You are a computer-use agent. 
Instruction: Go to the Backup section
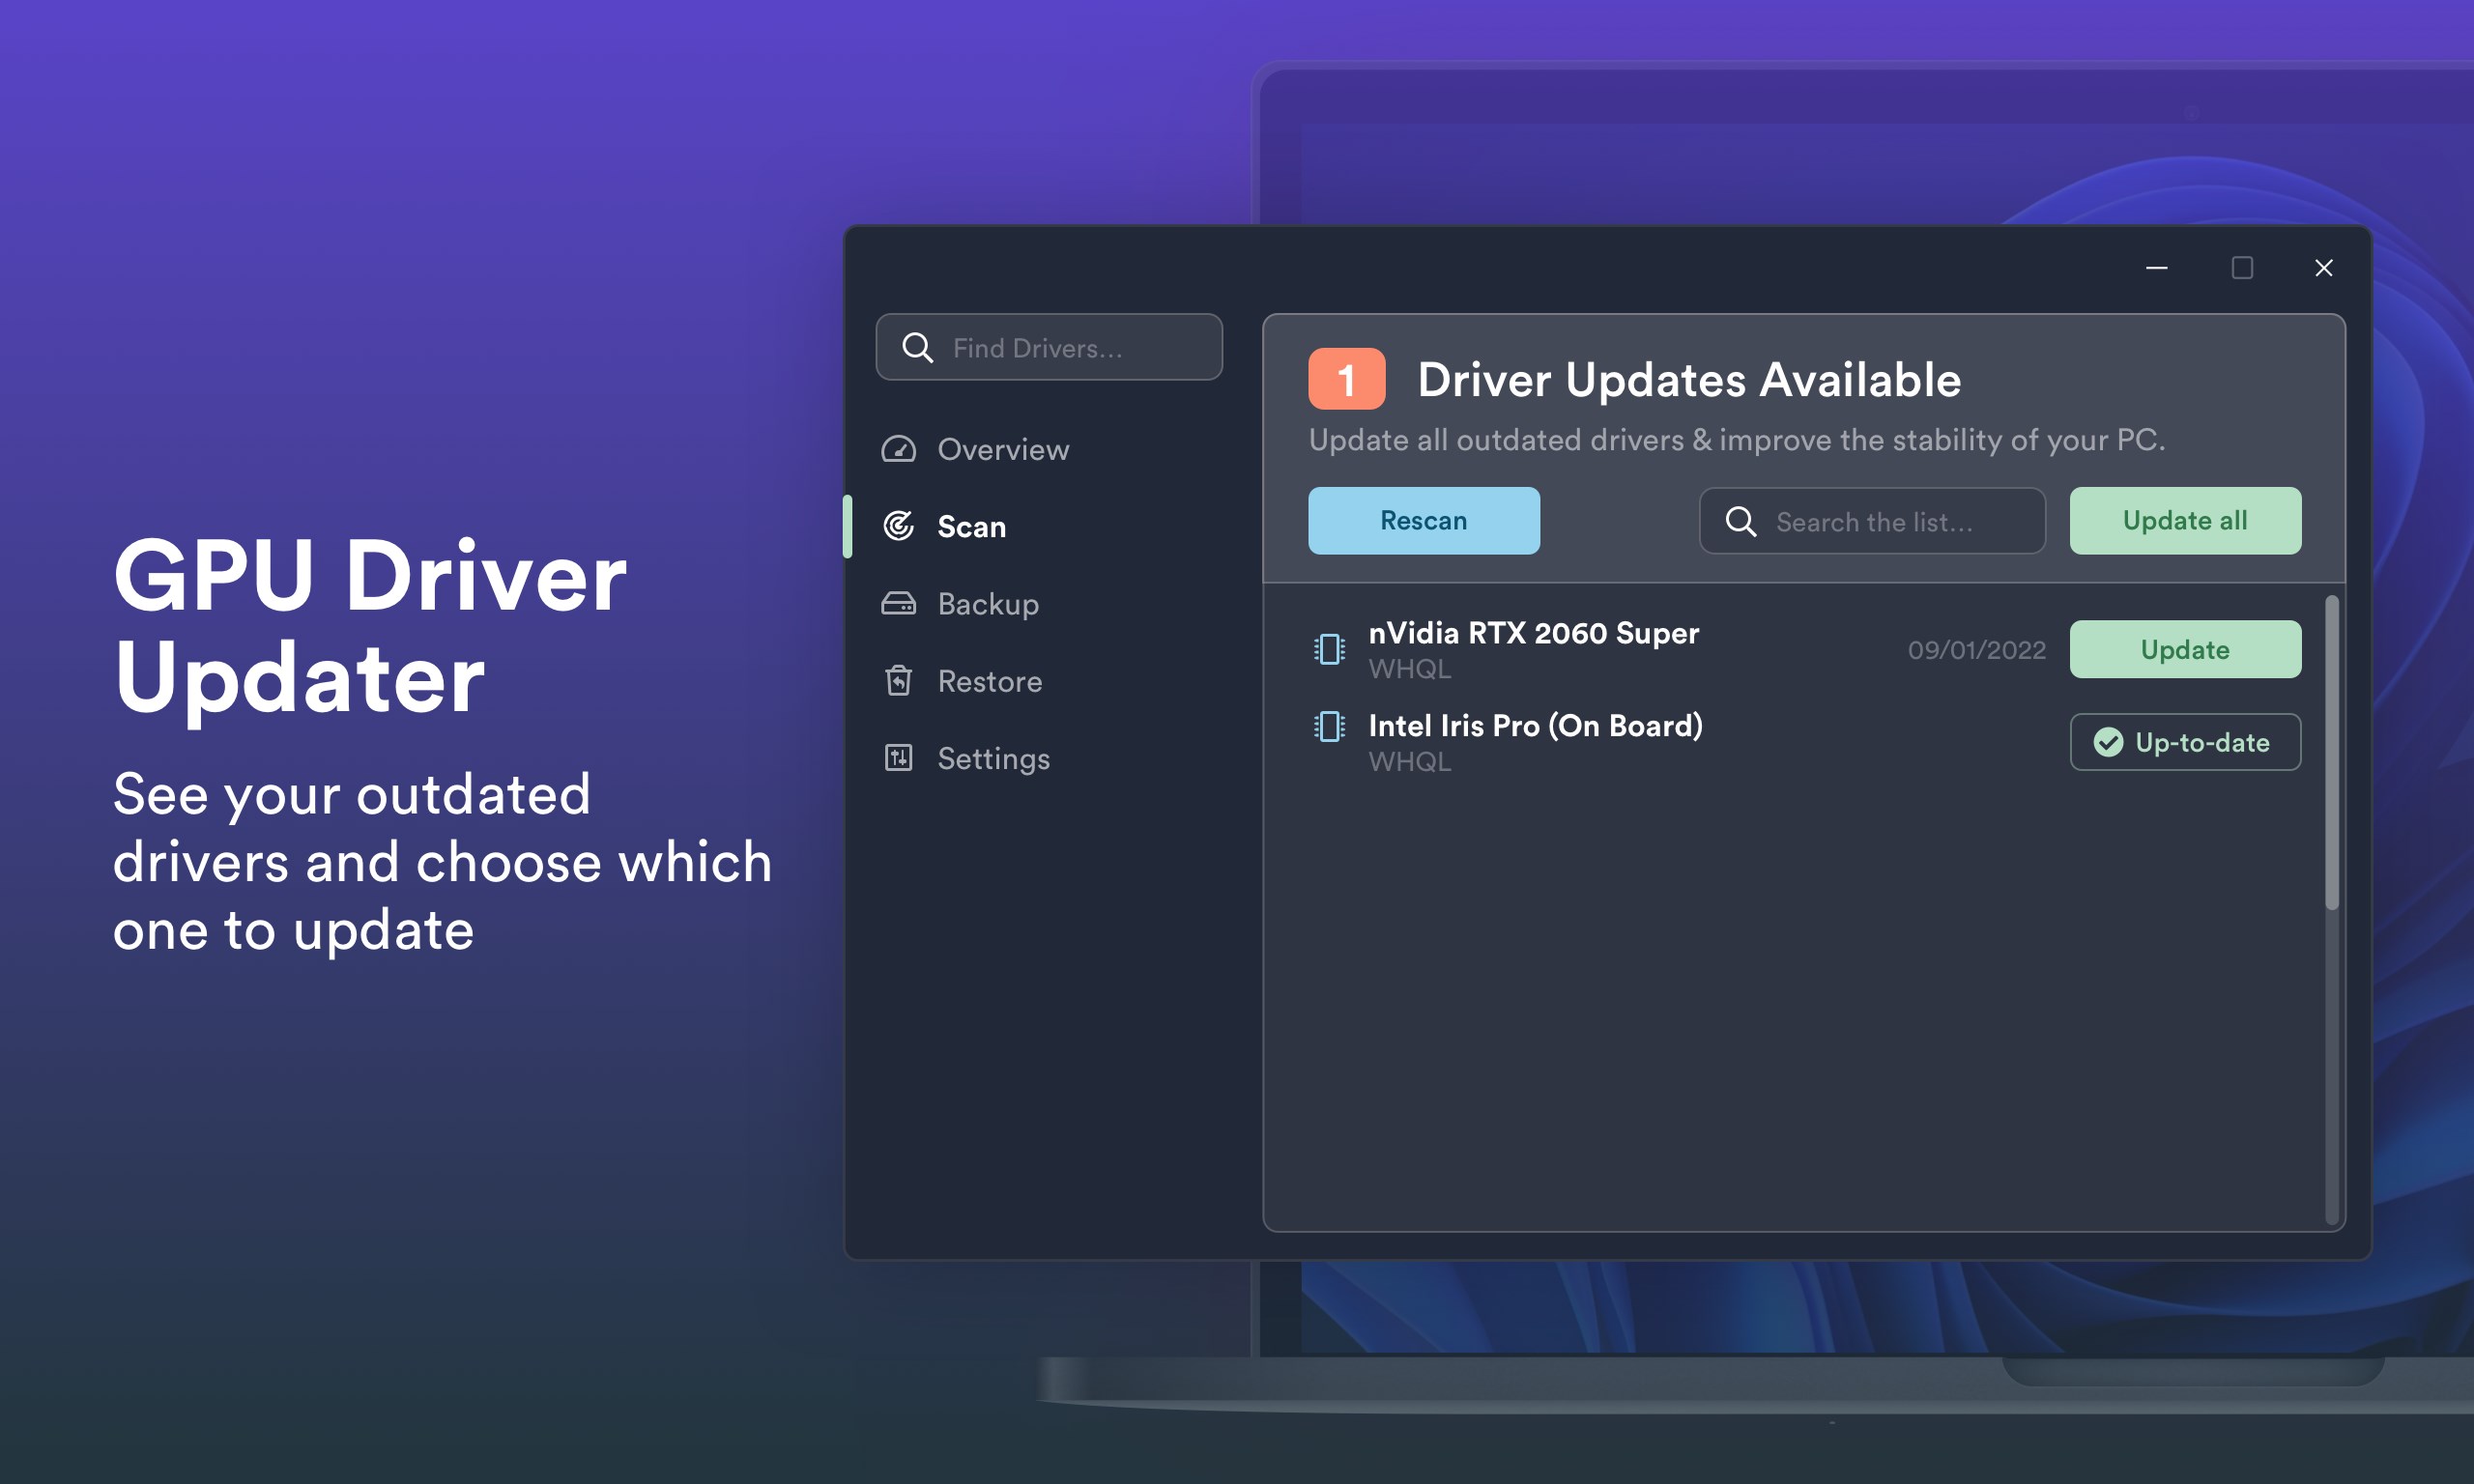point(988,603)
